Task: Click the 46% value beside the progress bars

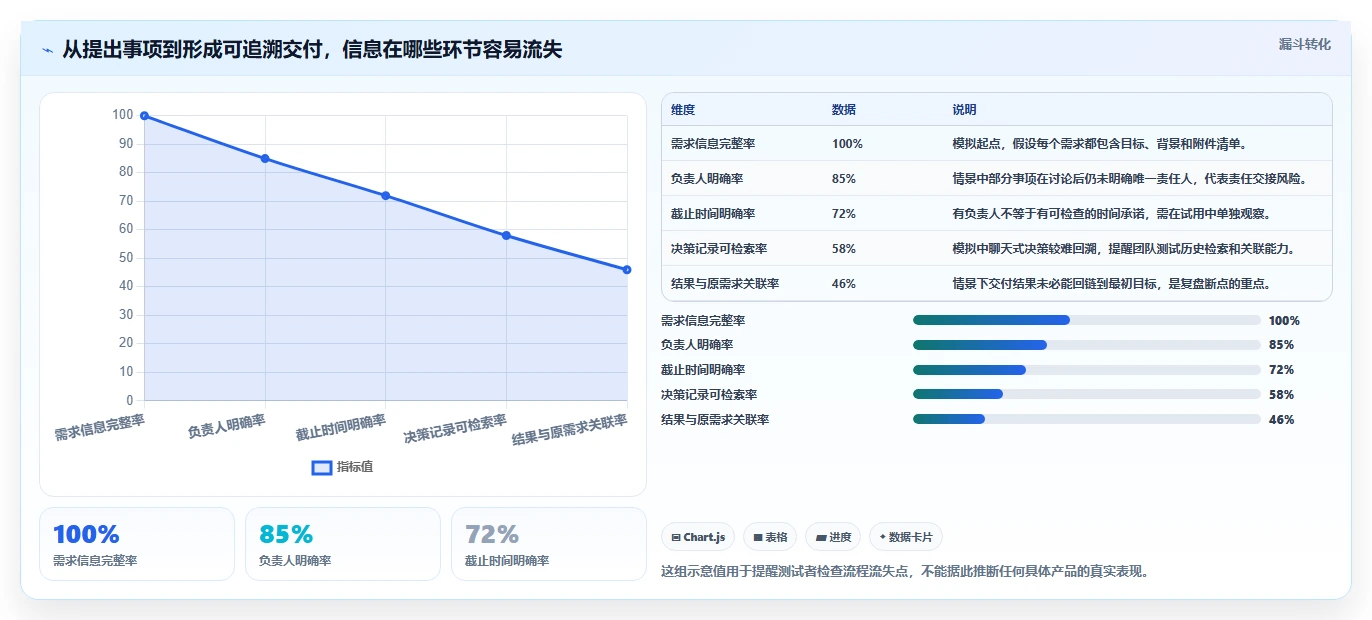Action: (1281, 420)
